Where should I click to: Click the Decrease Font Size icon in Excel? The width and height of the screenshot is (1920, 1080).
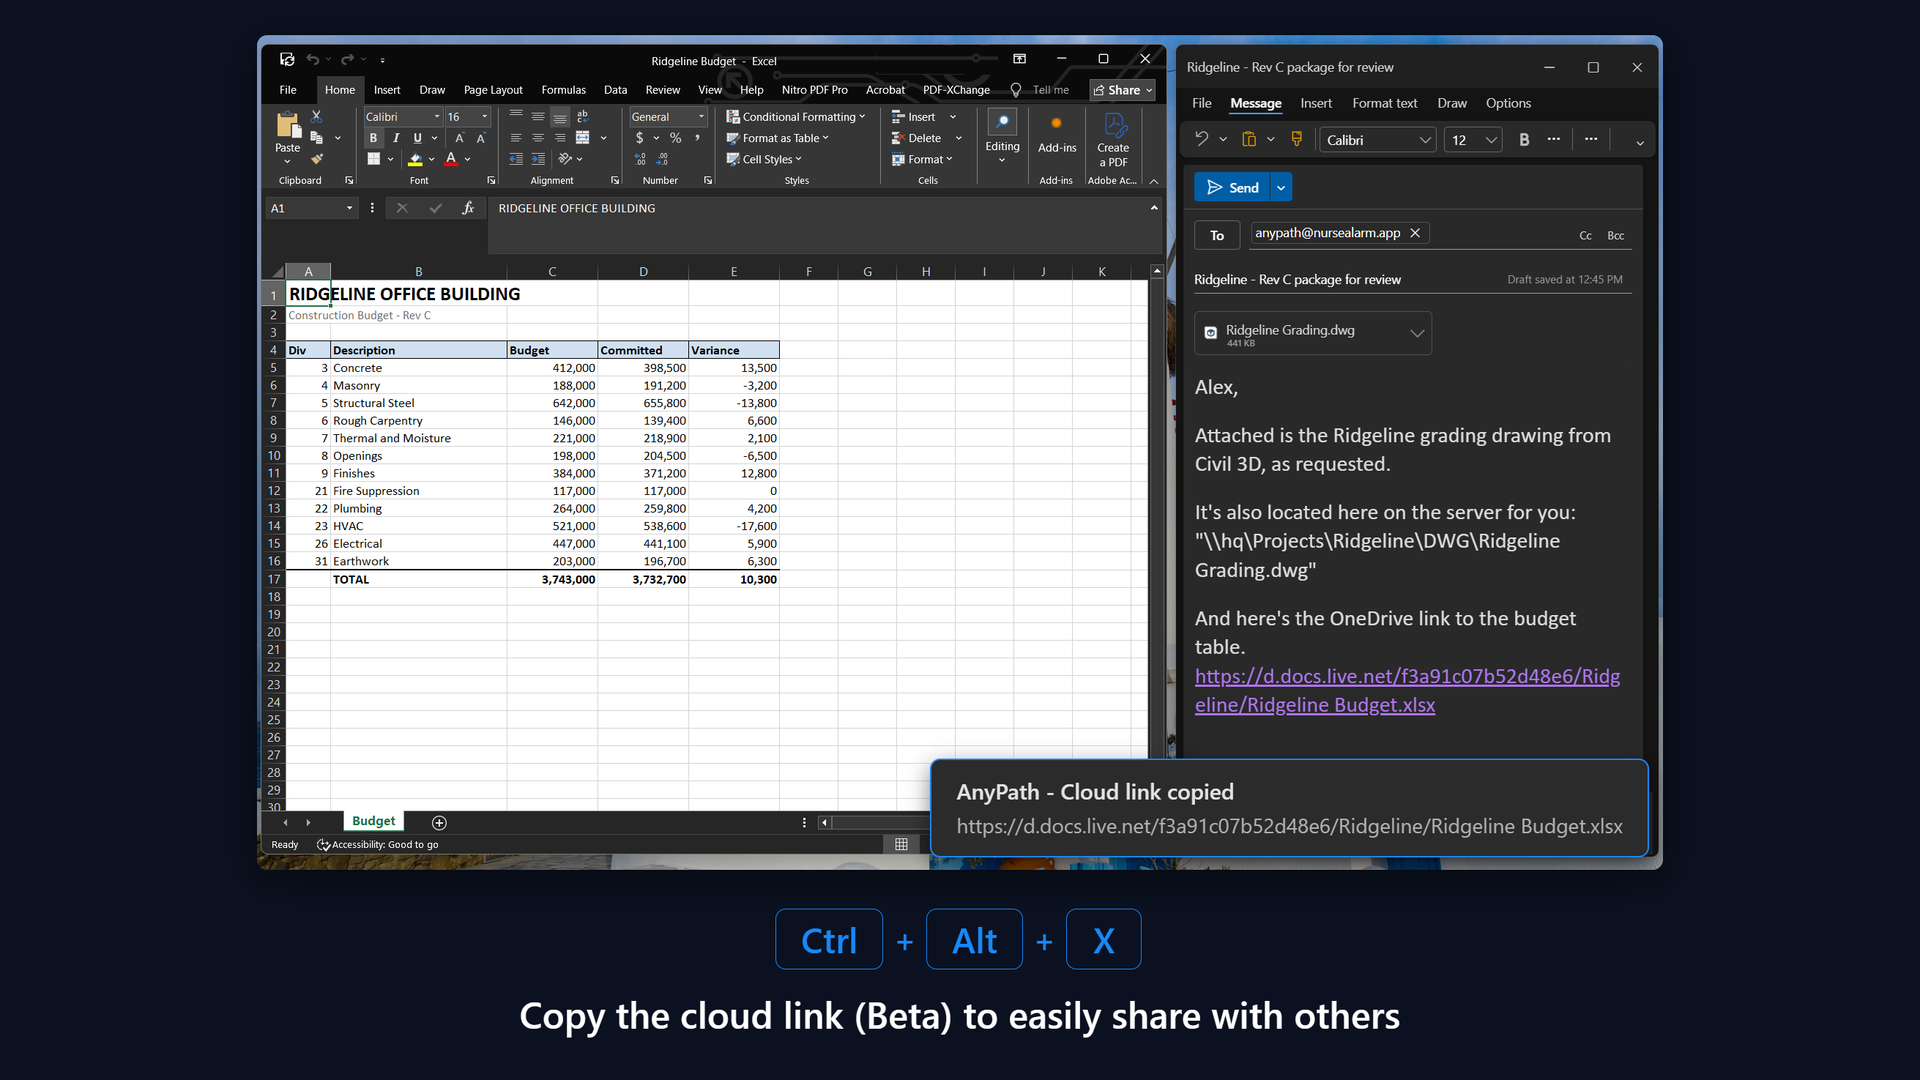tap(481, 138)
